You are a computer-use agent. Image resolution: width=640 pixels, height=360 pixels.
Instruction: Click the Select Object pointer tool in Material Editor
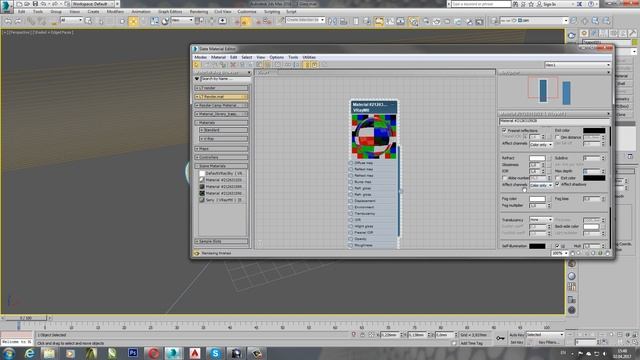(197, 64)
